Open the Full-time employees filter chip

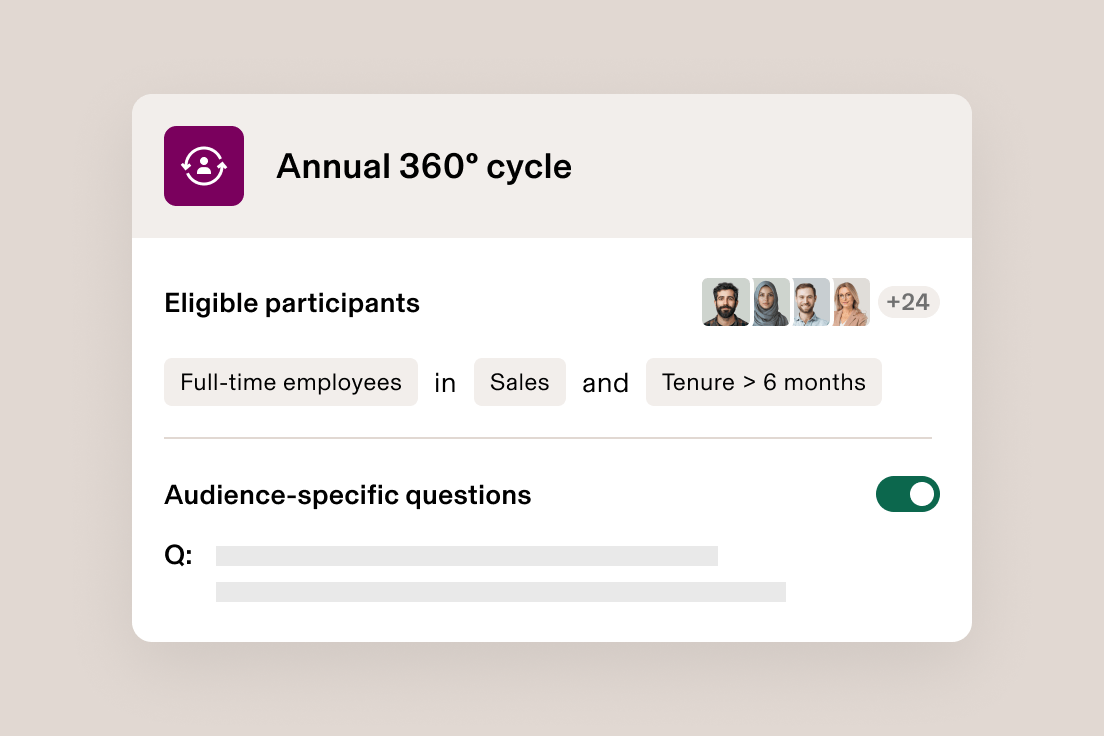(291, 382)
